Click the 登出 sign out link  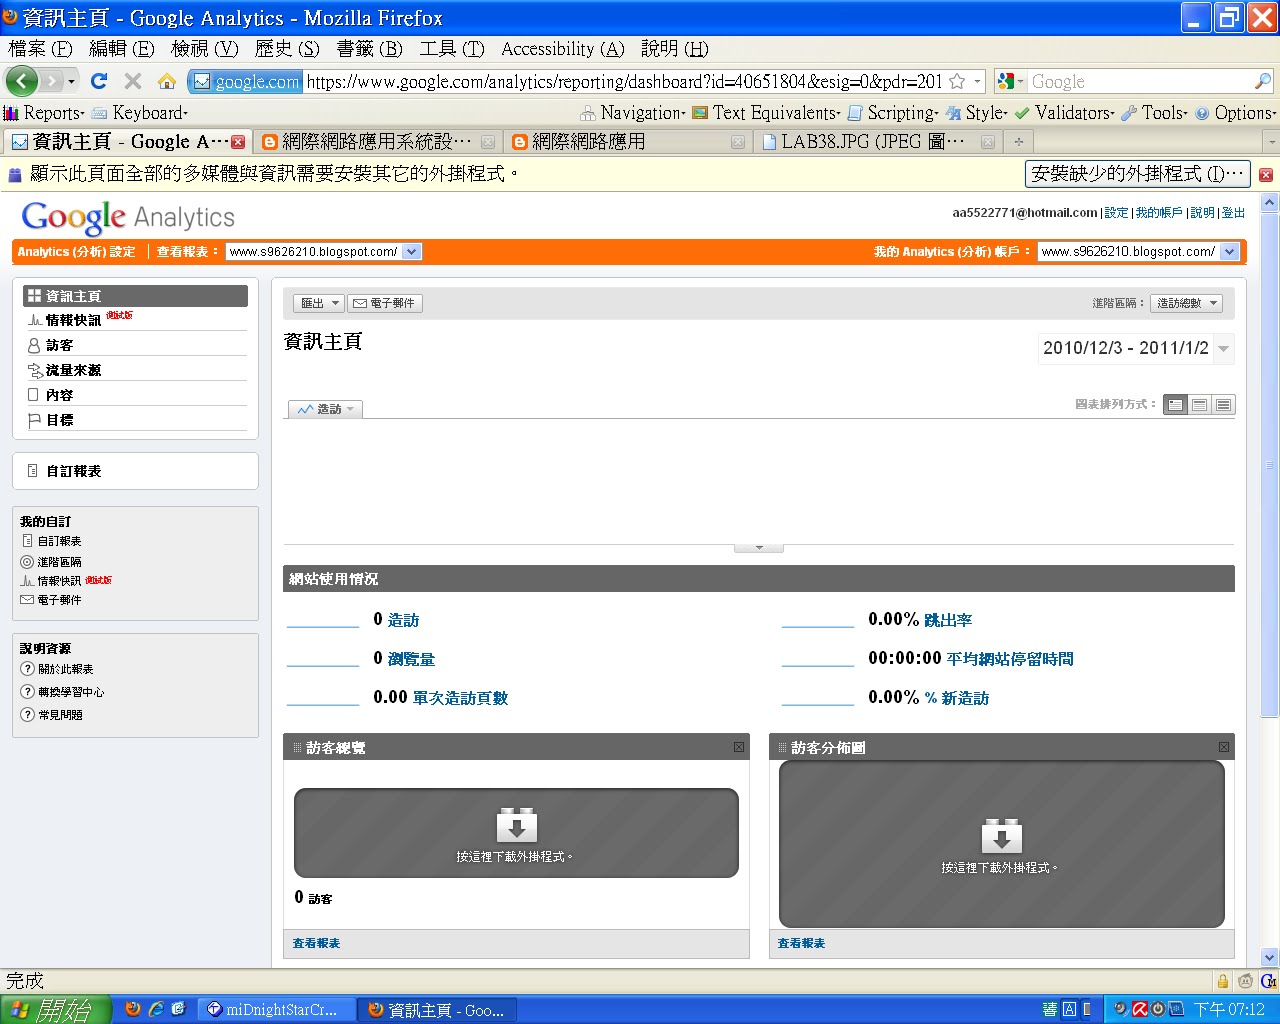[1233, 213]
